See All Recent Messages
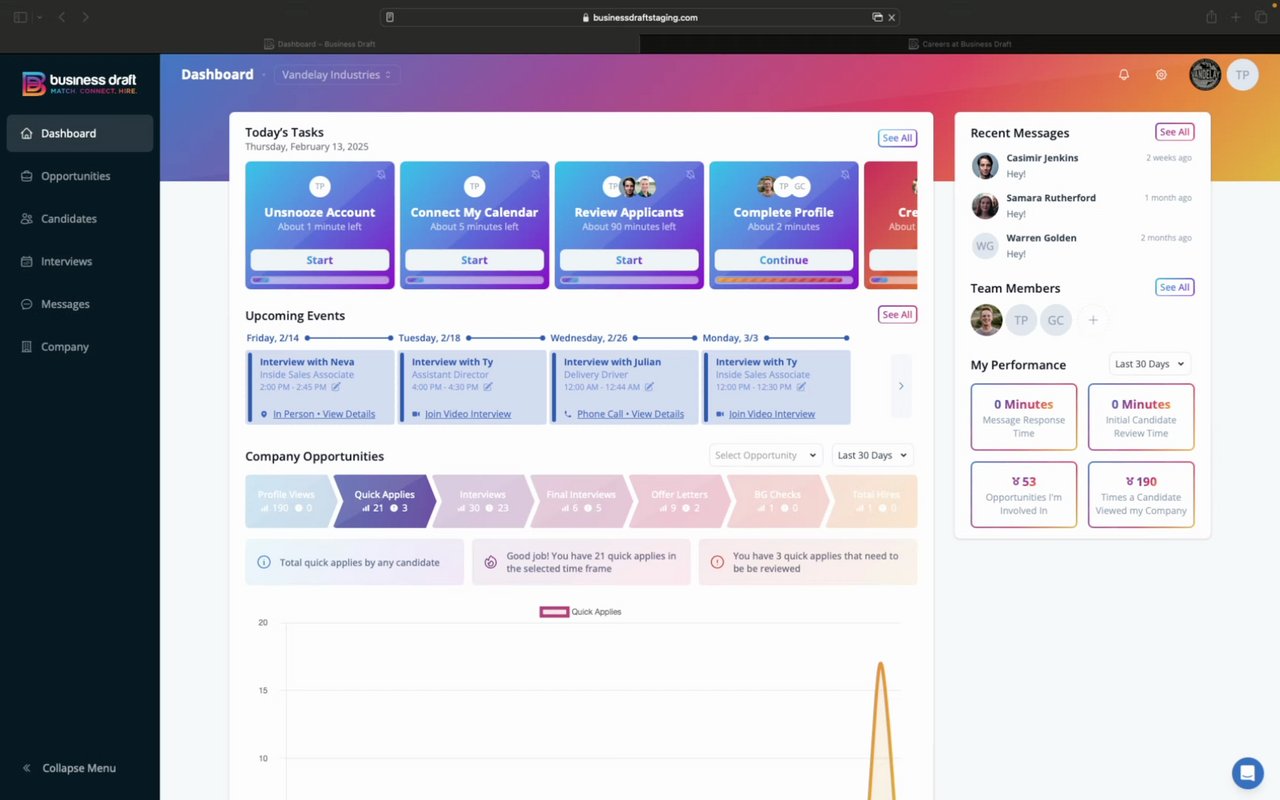1280x800 pixels. click(1175, 132)
